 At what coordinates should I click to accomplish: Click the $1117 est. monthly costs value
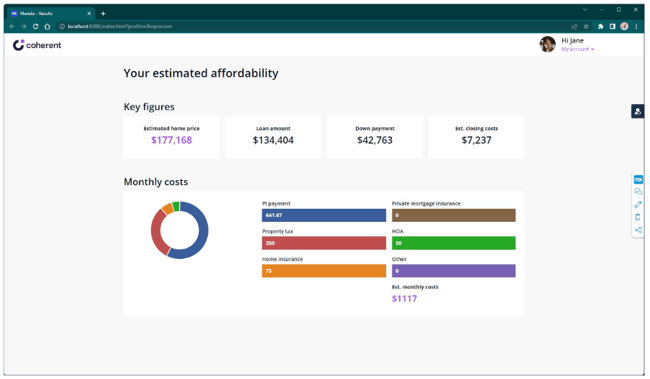404,299
